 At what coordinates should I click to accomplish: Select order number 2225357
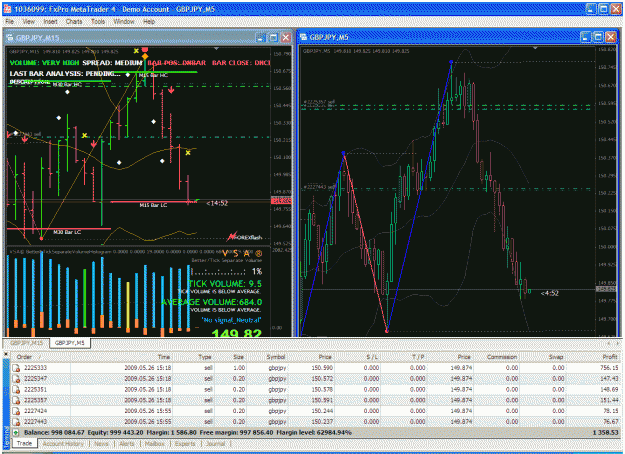[x=35, y=400]
